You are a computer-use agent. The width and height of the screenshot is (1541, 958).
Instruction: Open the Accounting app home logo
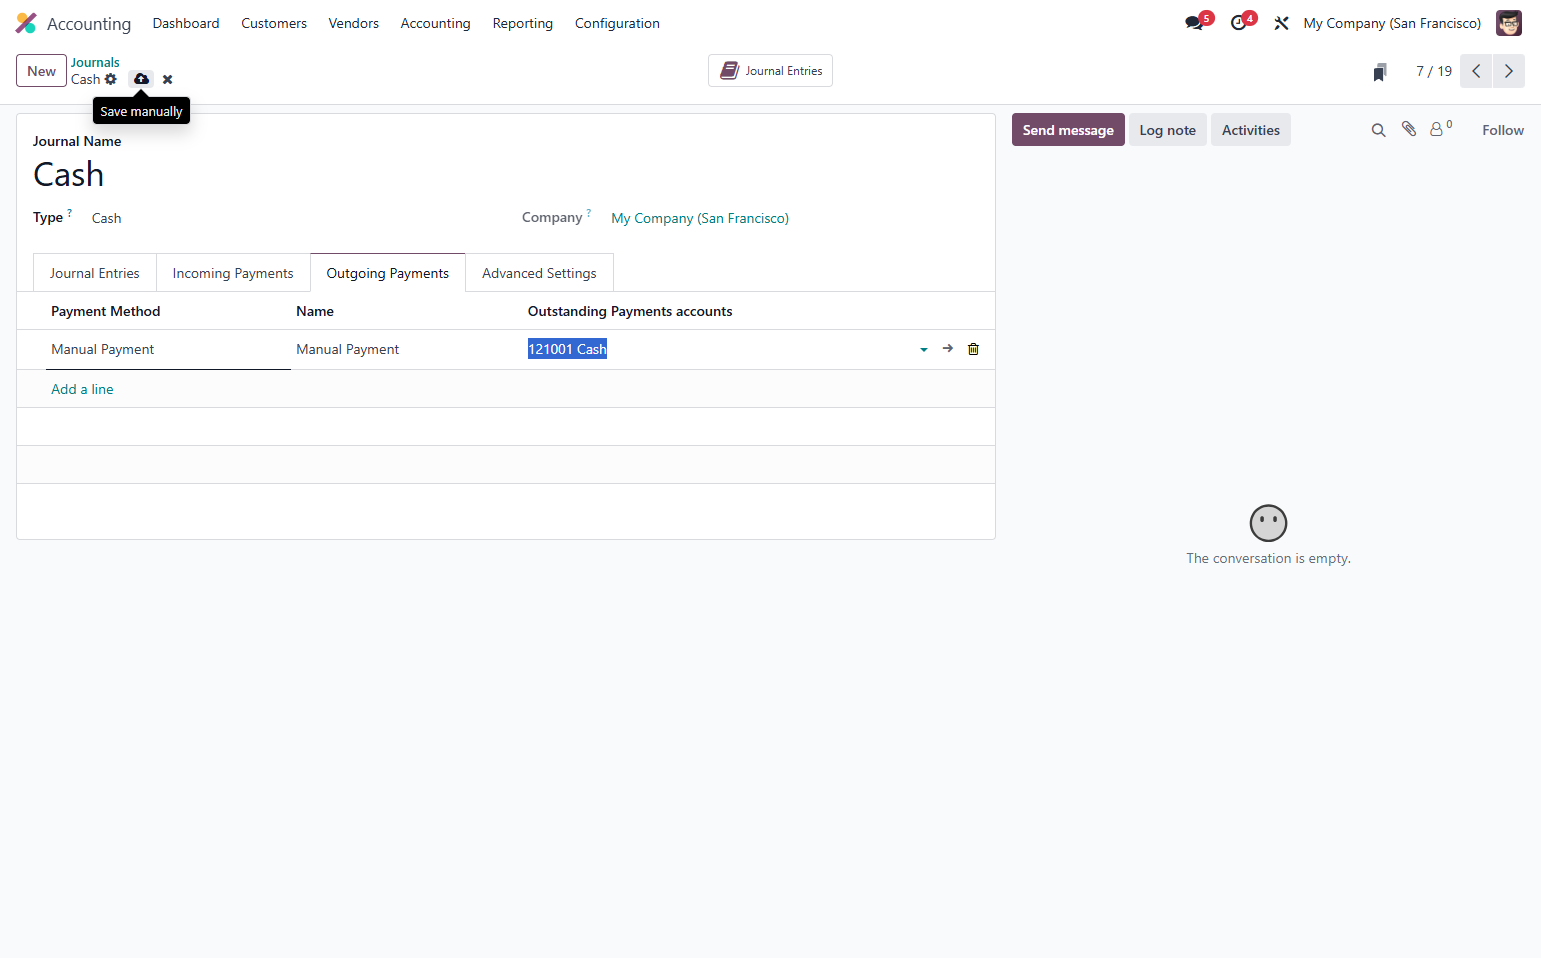26,23
